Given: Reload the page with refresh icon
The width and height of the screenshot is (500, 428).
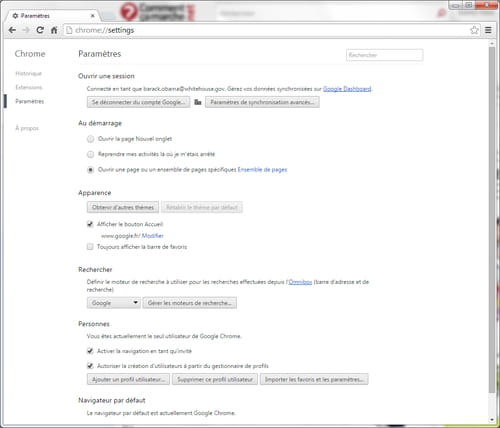Looking at the screenshot, I should 40,30.
